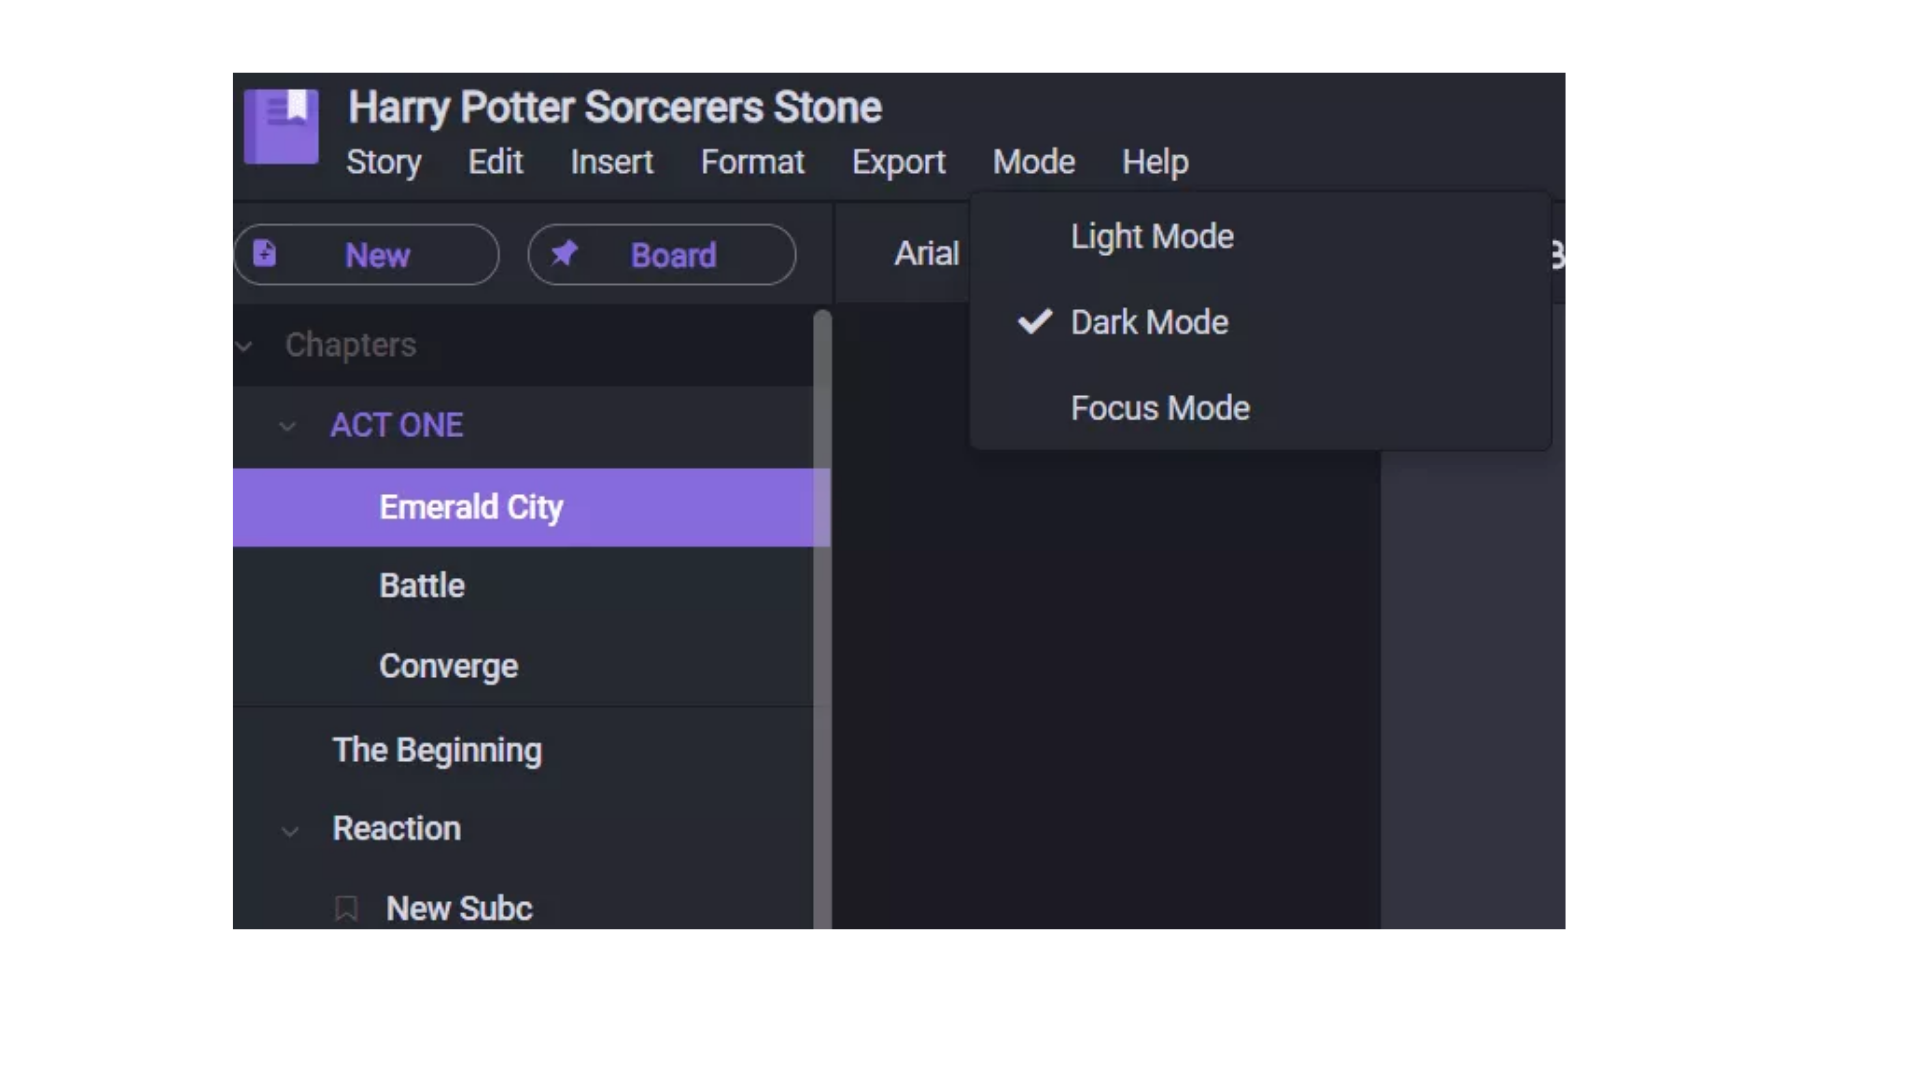Collapse the ACT ONE chapter group

(287, 427)
